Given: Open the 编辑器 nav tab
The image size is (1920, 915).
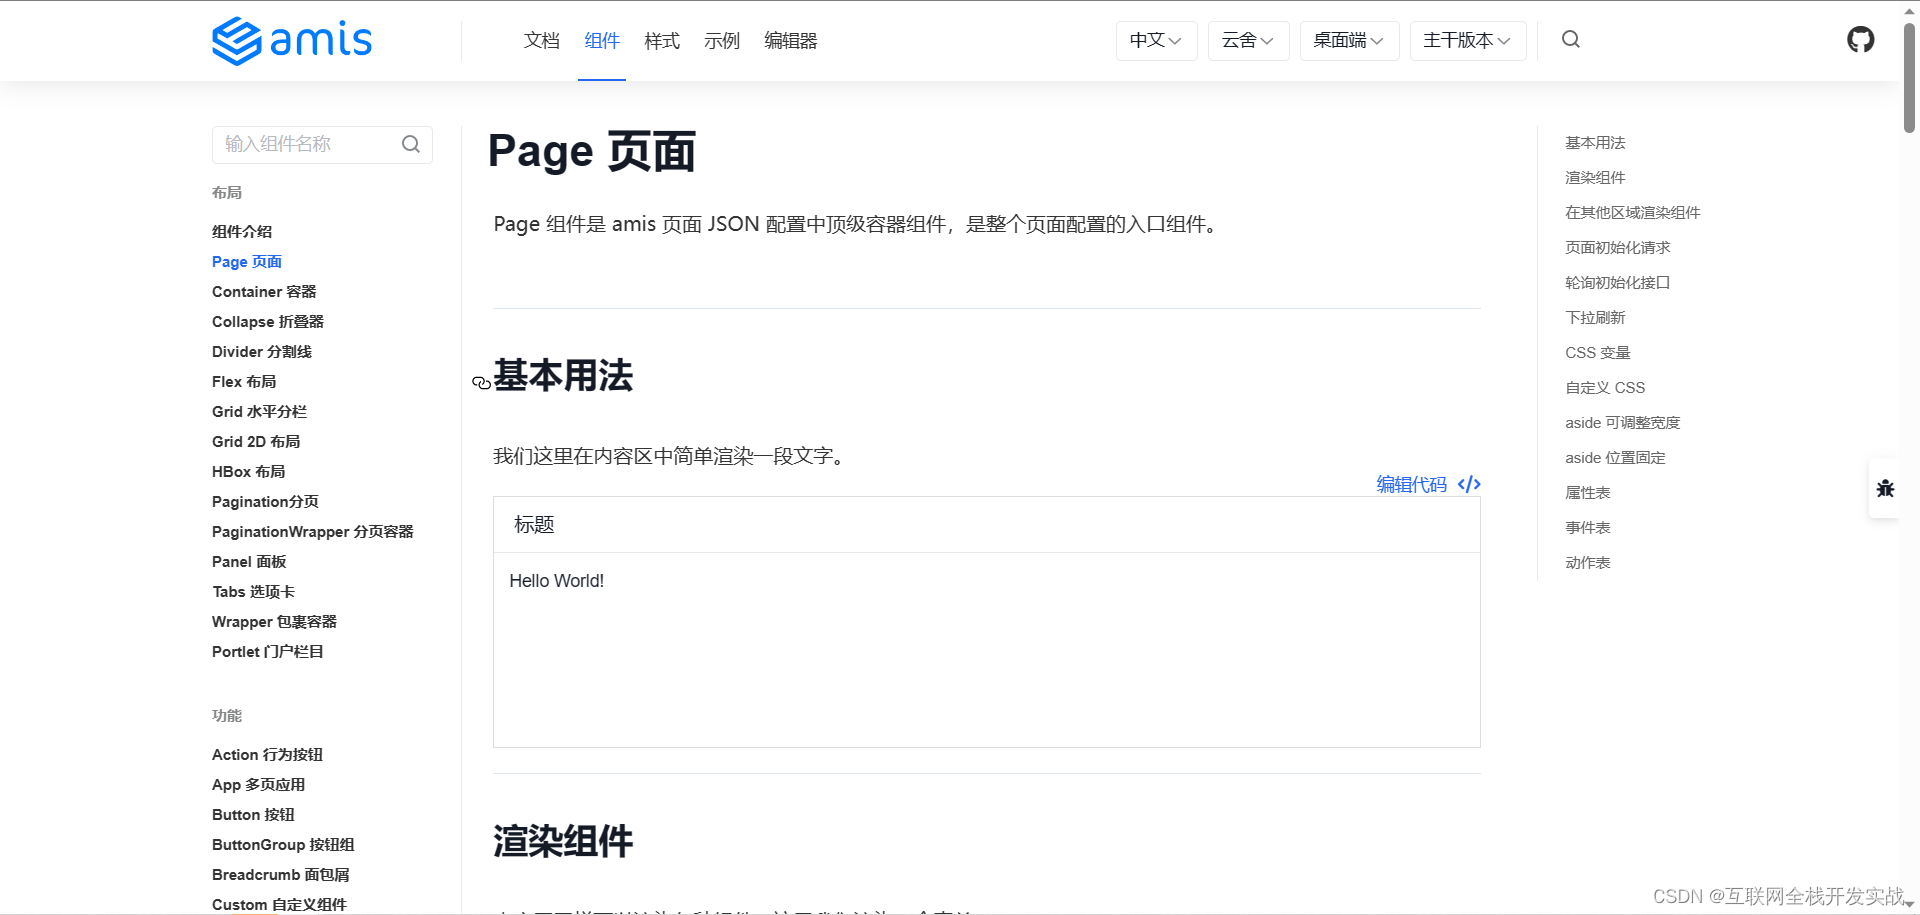Looking at the screenshot, I should pos(791,41).
